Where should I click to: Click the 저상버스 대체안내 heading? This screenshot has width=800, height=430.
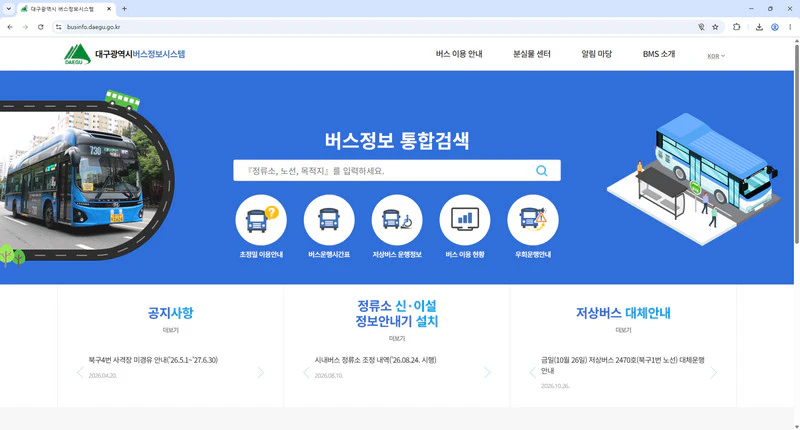(623, 313)
